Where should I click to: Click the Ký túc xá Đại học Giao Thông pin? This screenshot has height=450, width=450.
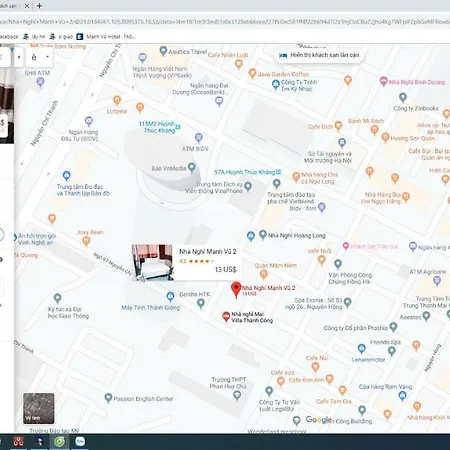57,298
